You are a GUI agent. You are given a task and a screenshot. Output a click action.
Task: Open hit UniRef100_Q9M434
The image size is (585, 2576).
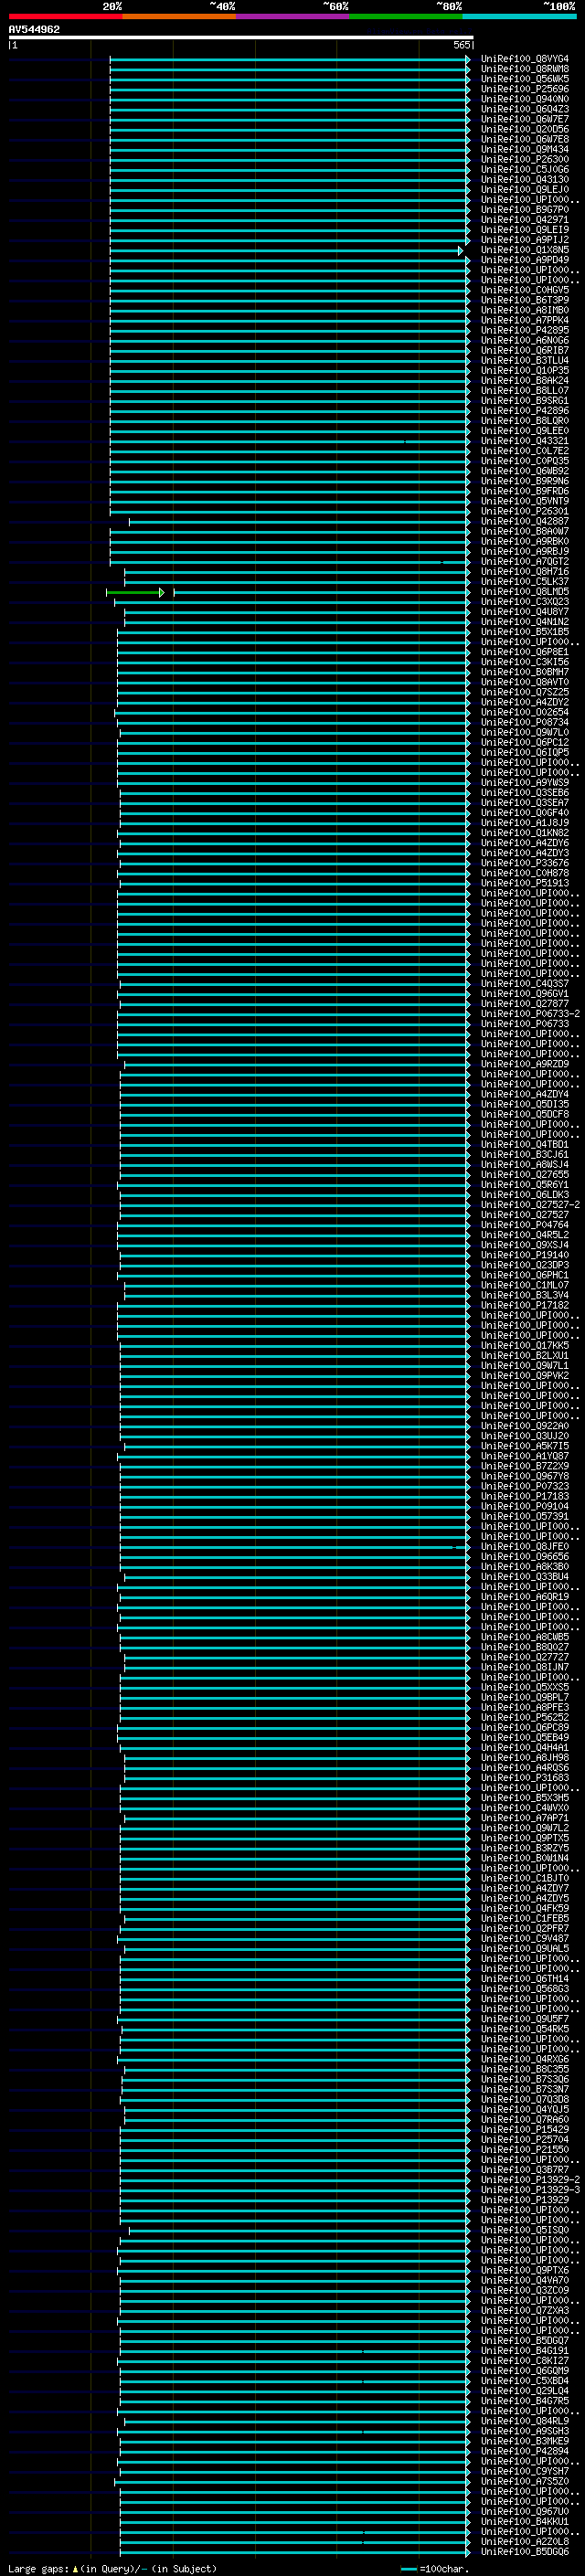[x=525, y=149]
